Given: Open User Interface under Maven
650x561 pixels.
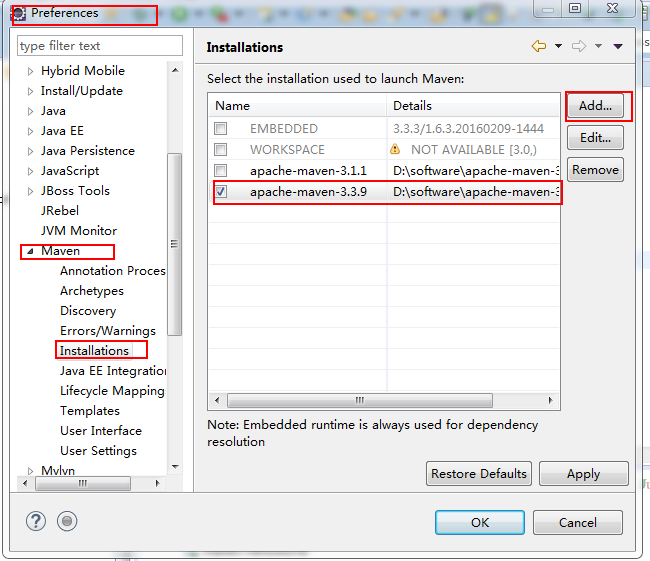Looking at the screenshot, I should 101,430.
